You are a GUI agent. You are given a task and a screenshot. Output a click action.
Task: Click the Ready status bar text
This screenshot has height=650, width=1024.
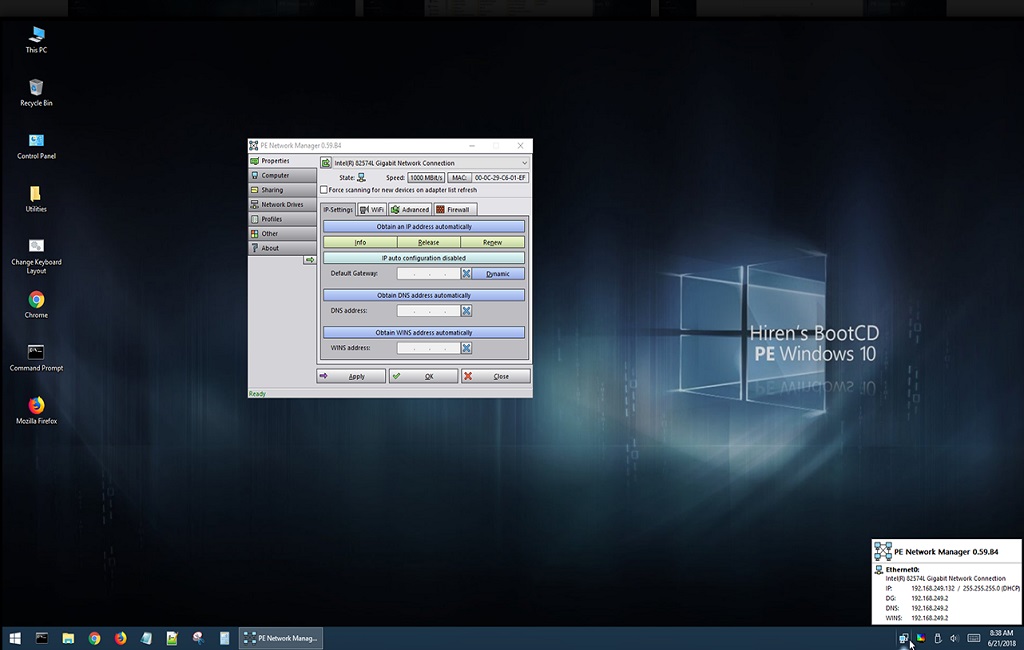(257, 394)
